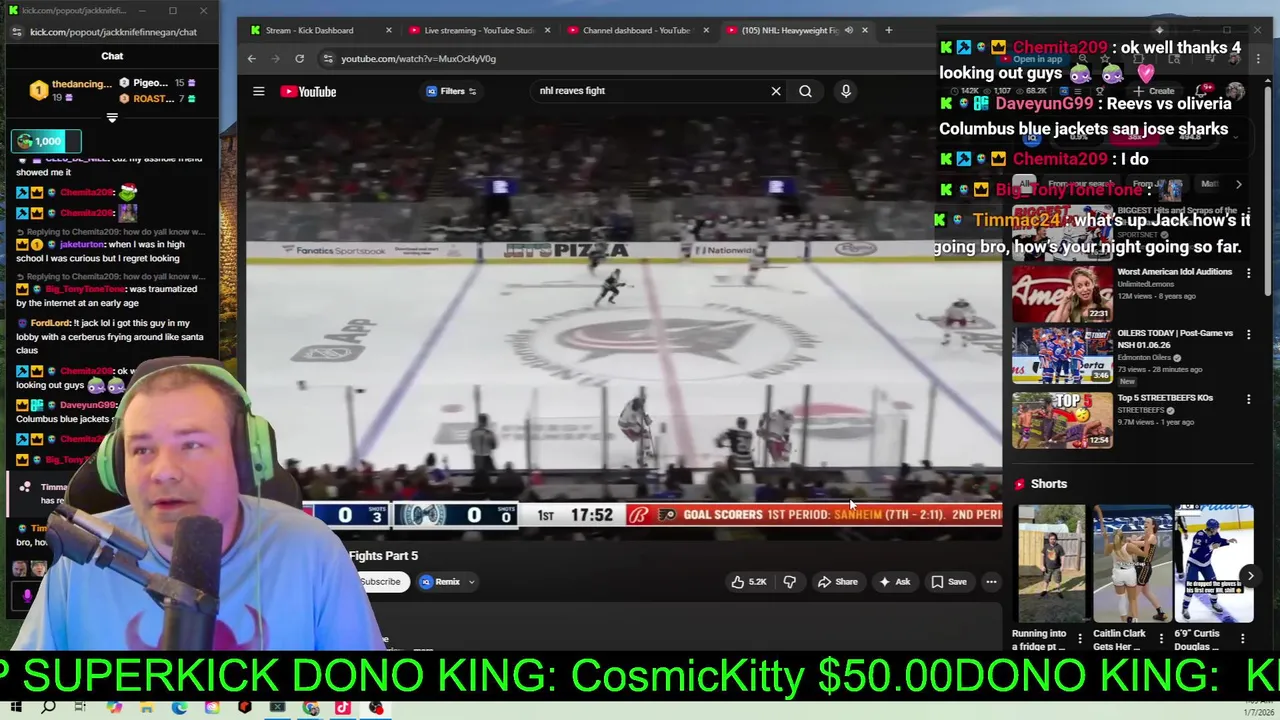Screen dimensions: 1280x720
Task: Close the Channel dashboard tab
Action: pos(706,30)
